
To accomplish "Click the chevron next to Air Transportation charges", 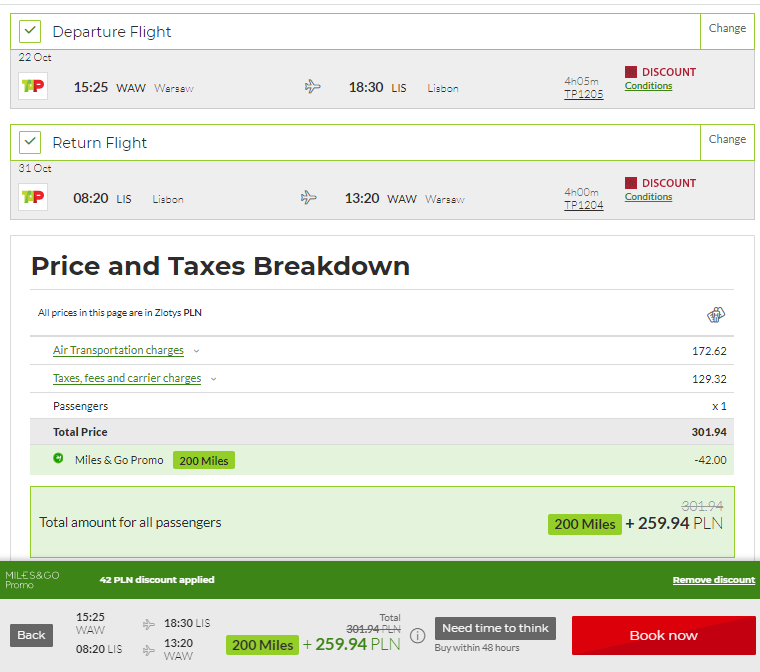I will 196,351.
